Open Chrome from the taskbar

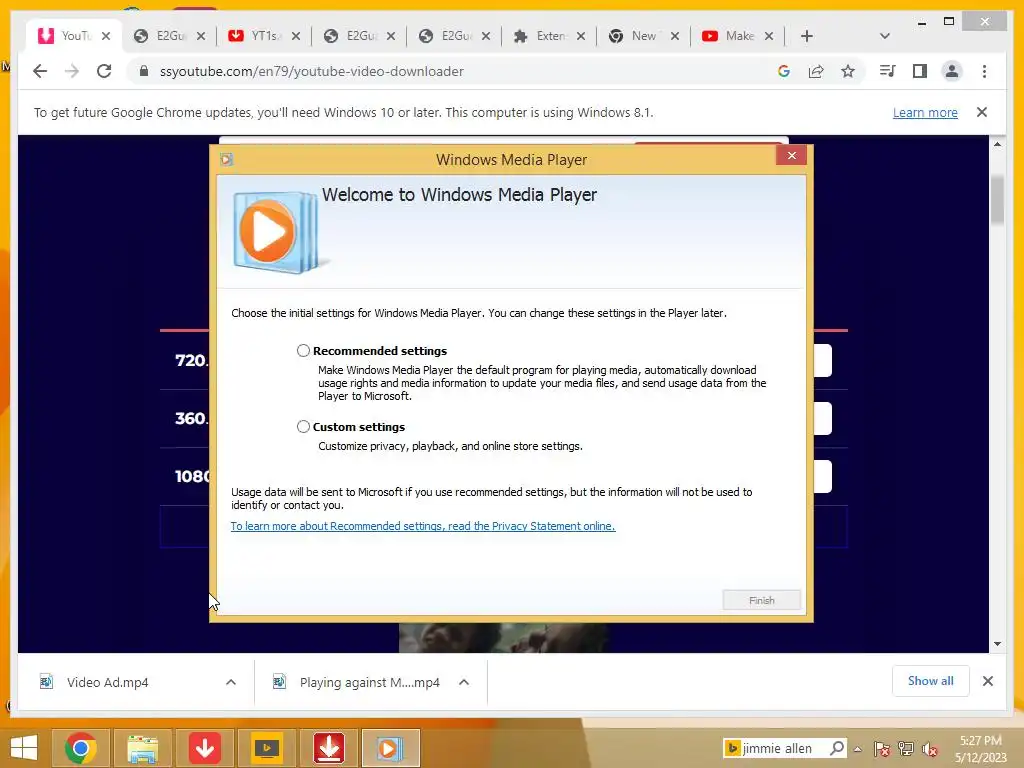[81, 748]
